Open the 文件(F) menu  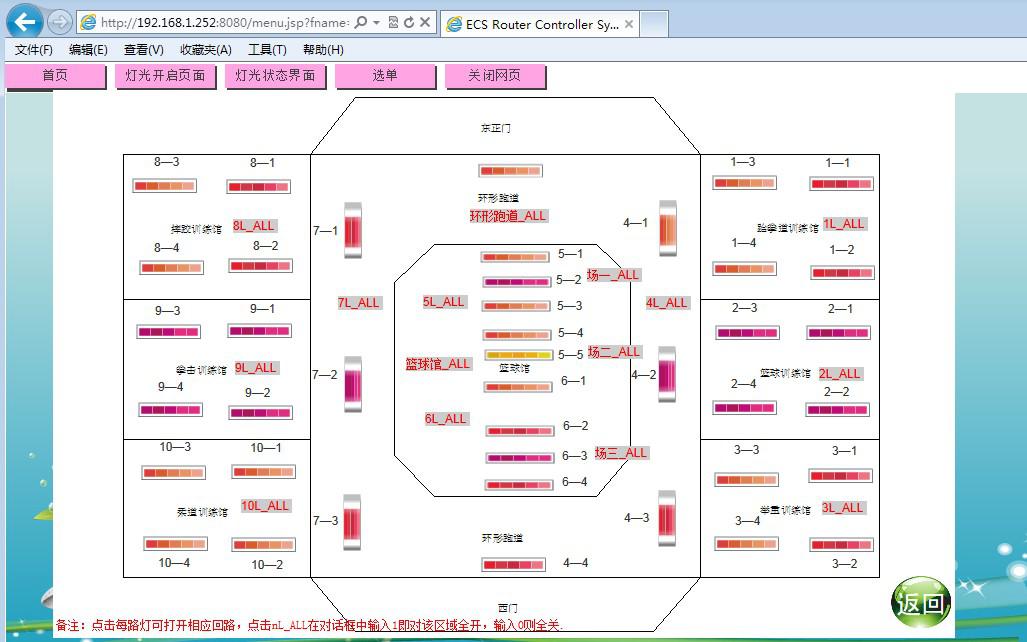click(34, 50)
